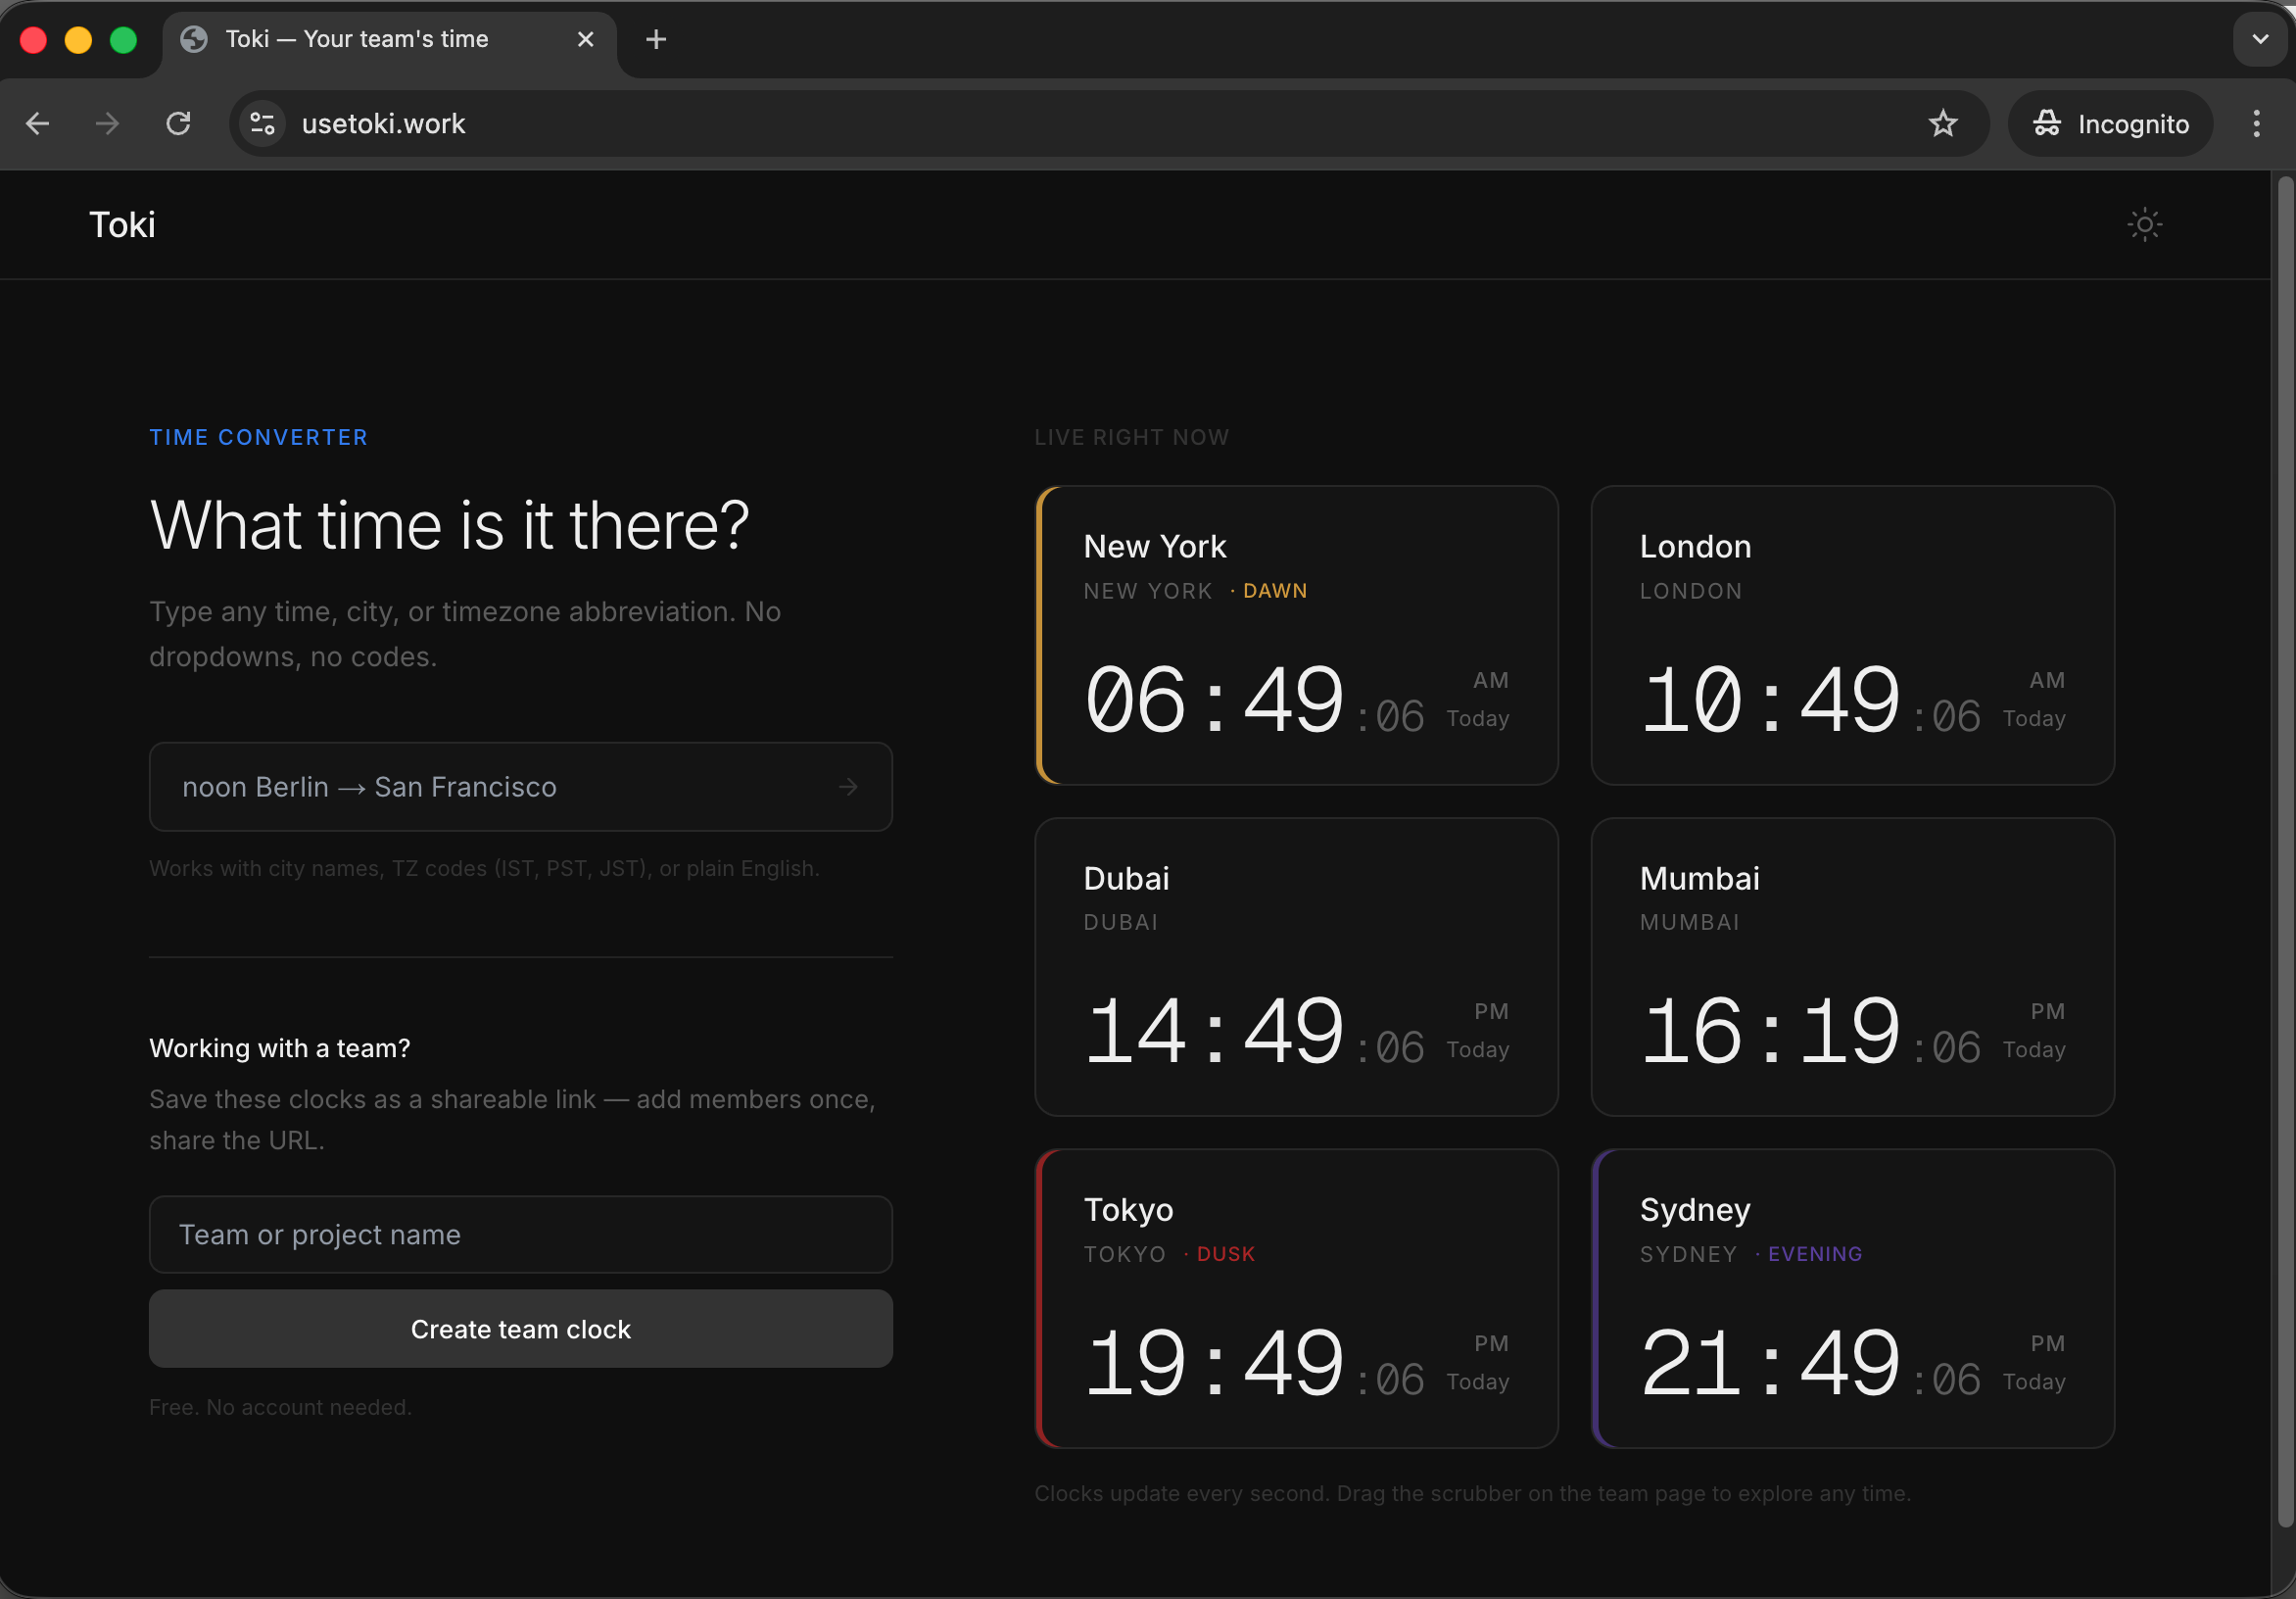Click the Incognito indicator icon
This screenshot has width=2296, height=1599.
tap(2047, 123)
